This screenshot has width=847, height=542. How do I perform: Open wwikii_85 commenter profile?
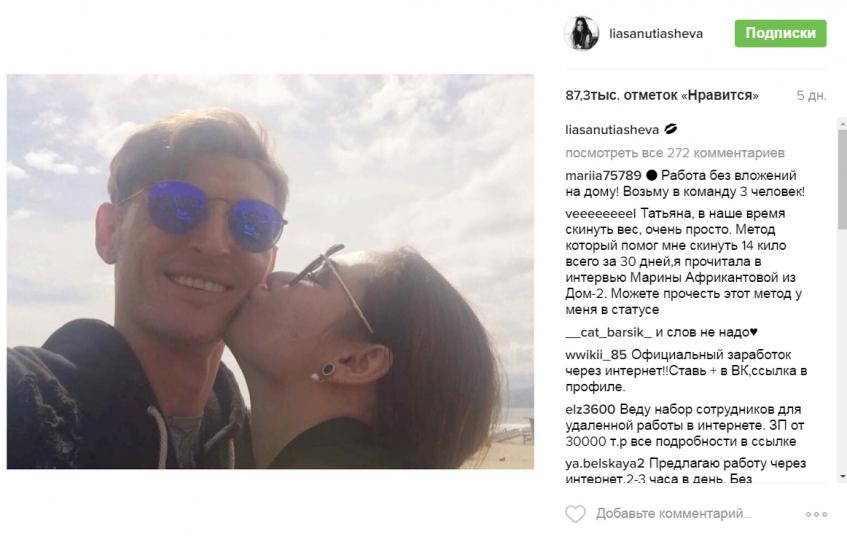tap(596, 355)
